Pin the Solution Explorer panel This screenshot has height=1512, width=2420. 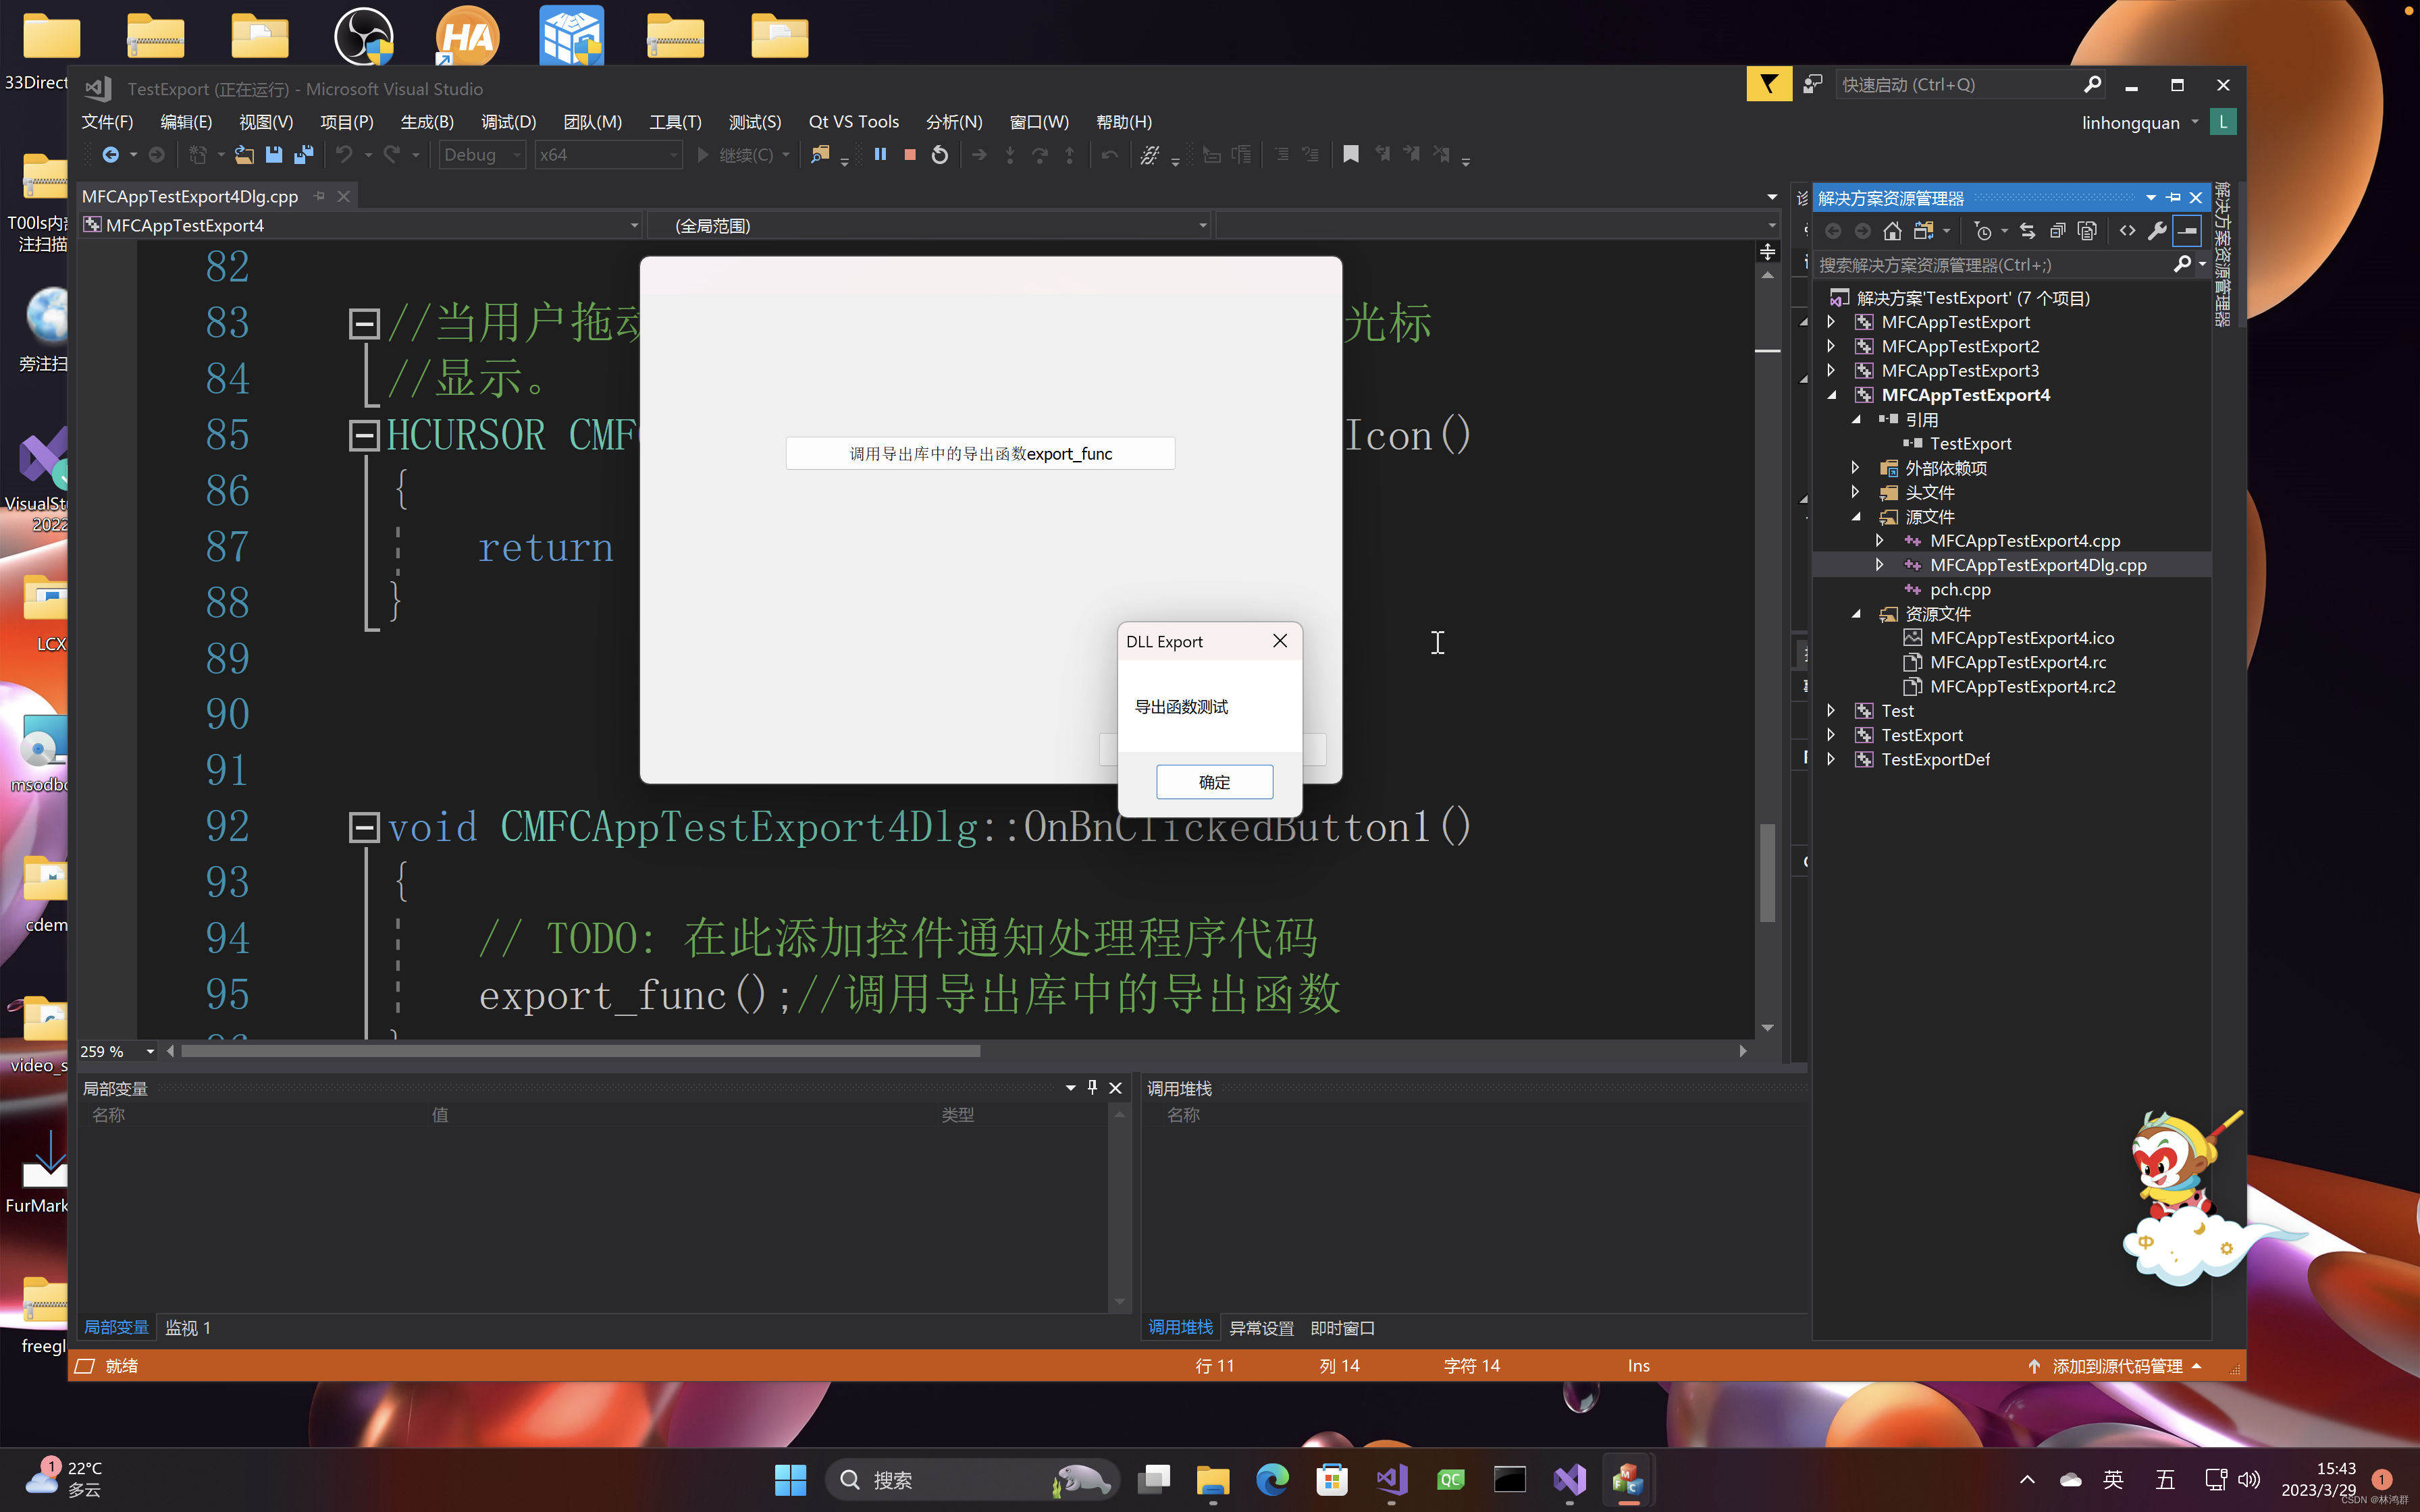tap(2173, 198)
